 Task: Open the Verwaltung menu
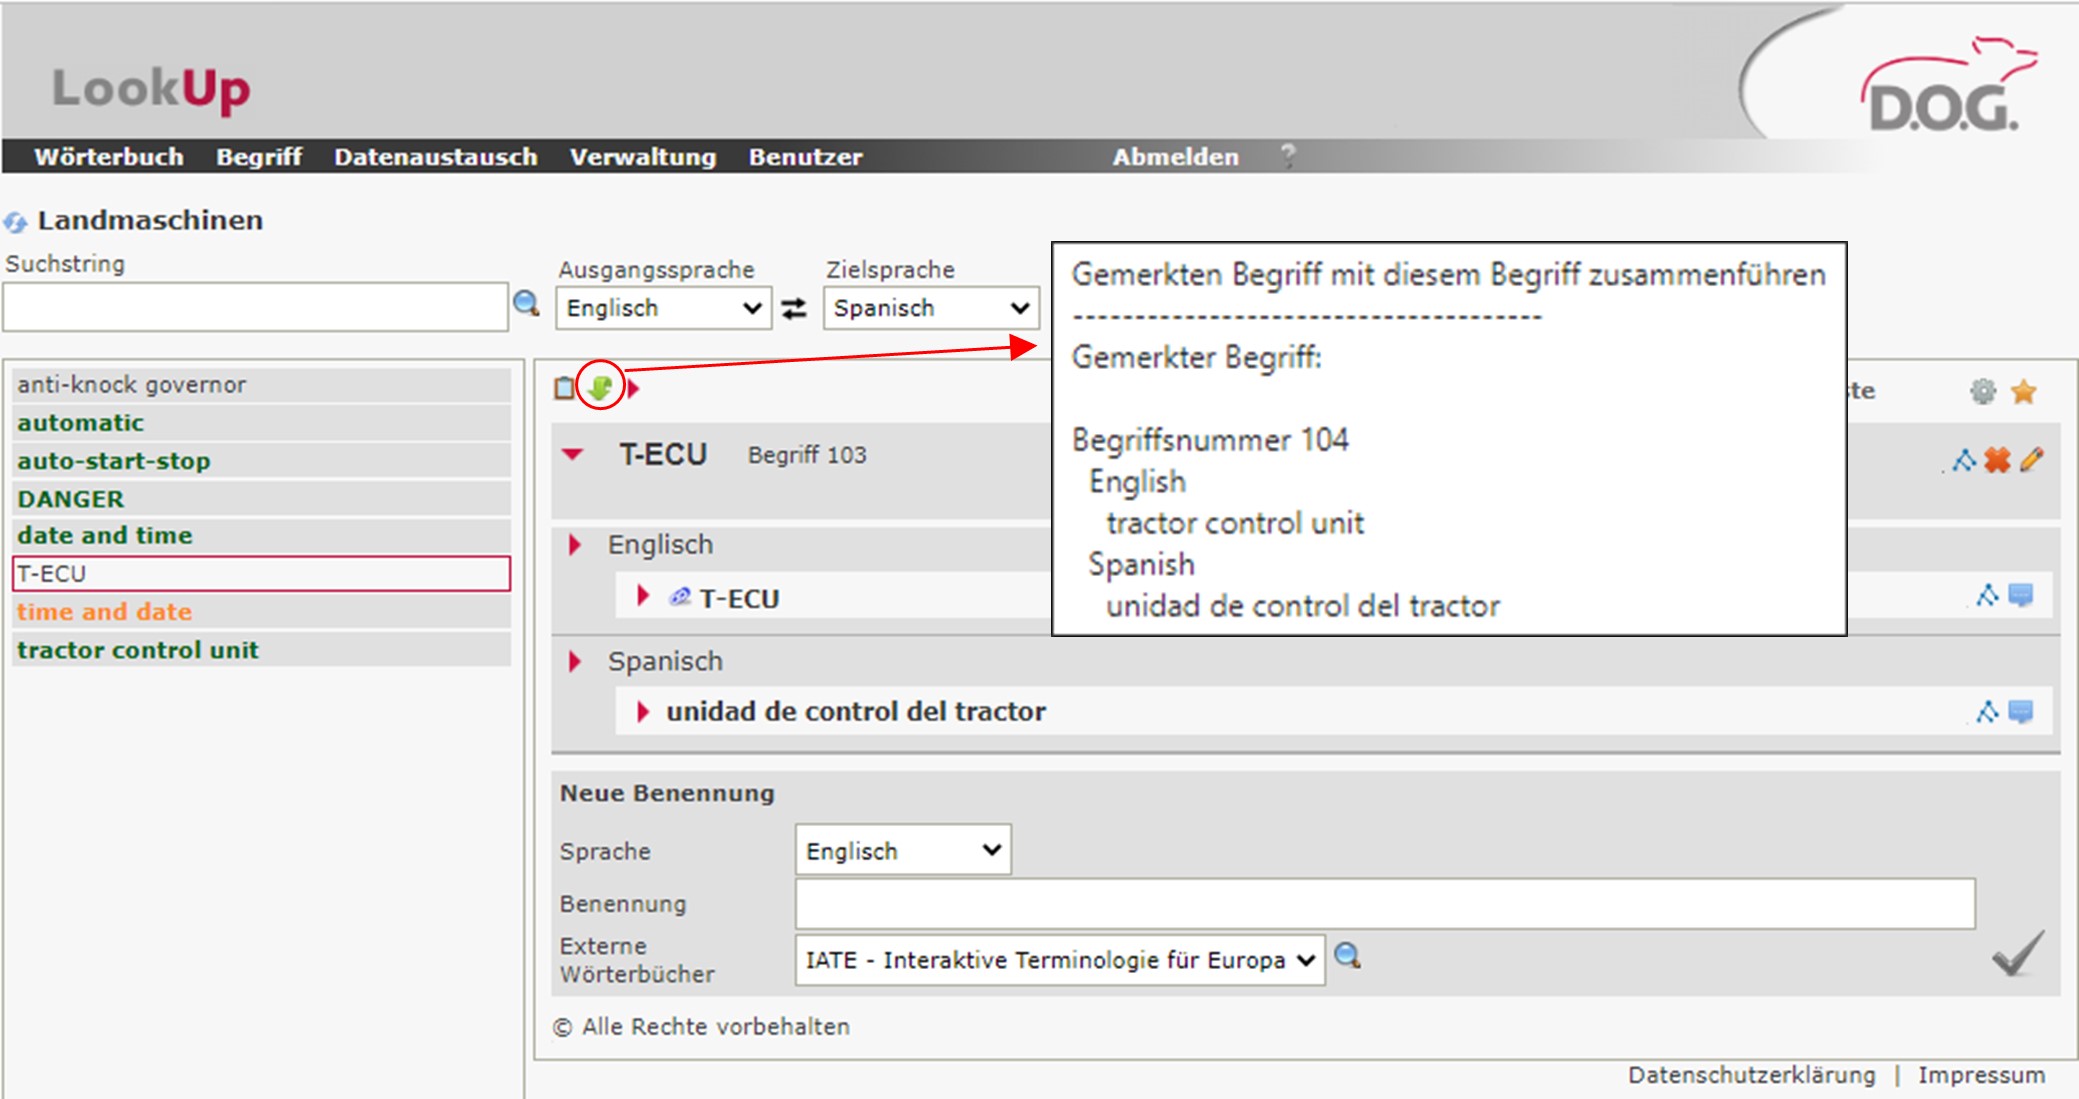pyautogui.click(x=642, y=157)
